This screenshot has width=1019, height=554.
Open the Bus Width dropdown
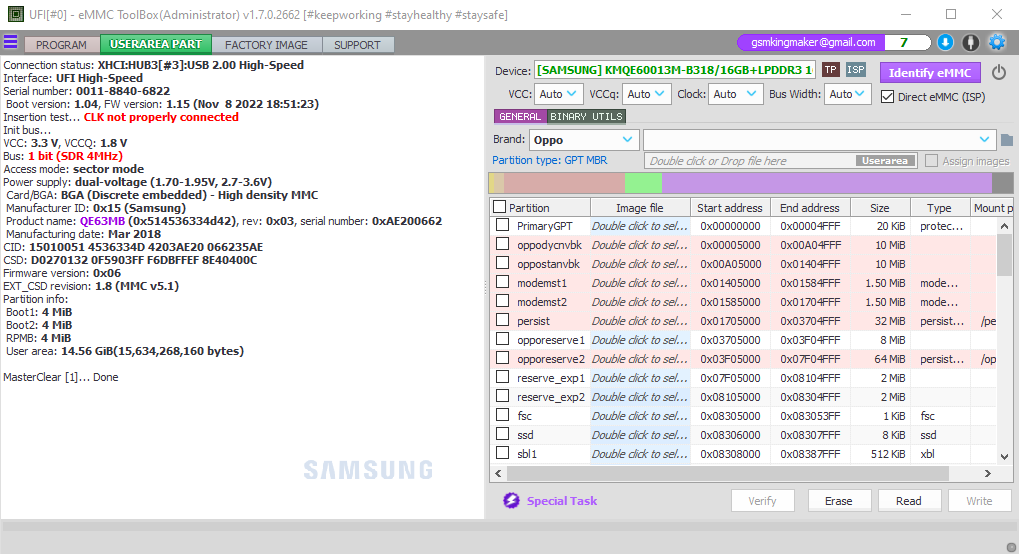[x=847, y=94]
